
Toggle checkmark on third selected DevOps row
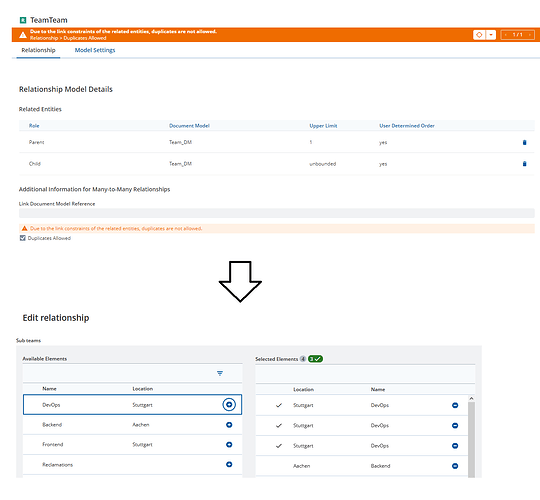279,446
